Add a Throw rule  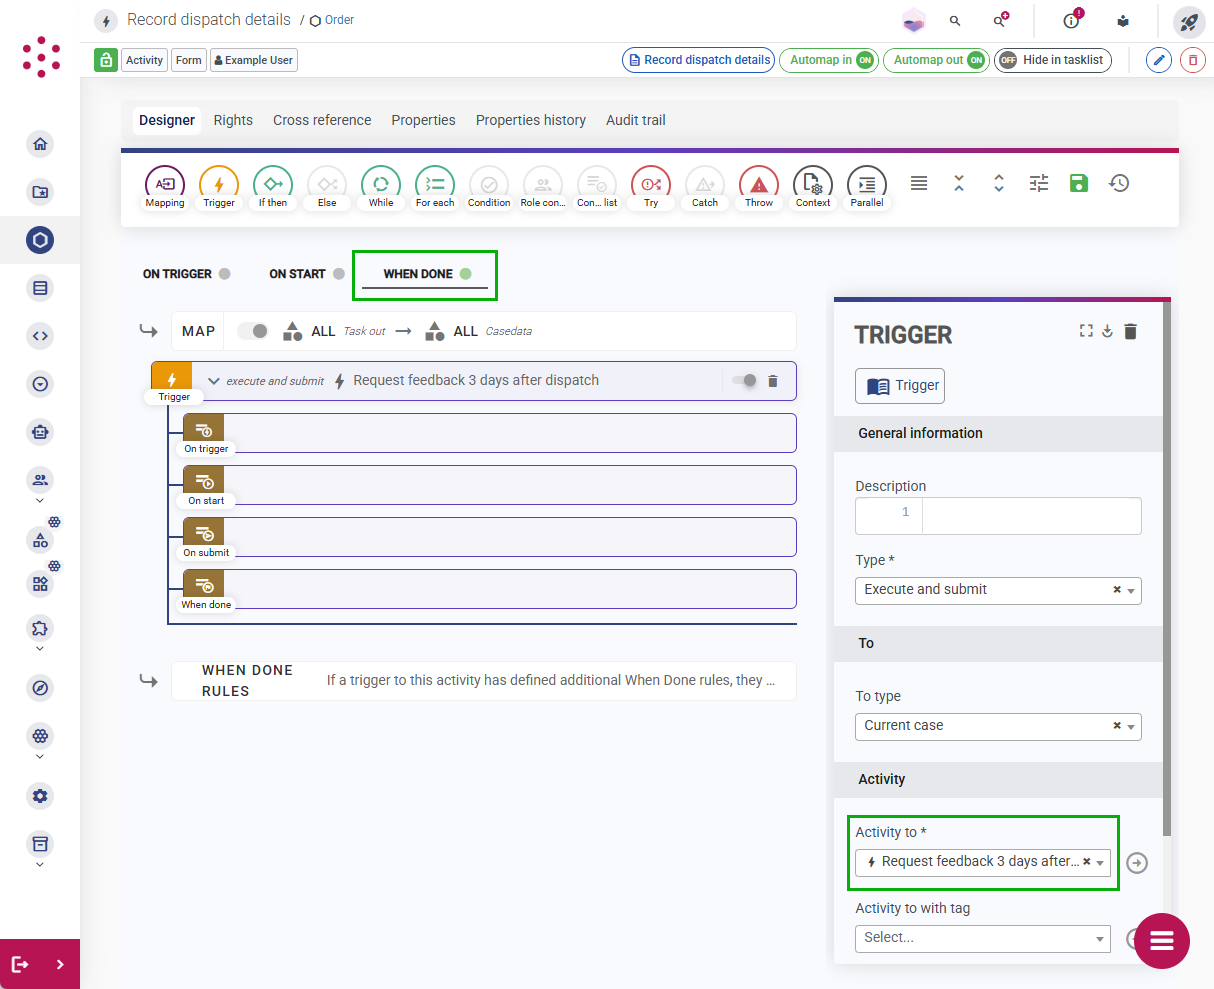[759, 186]
